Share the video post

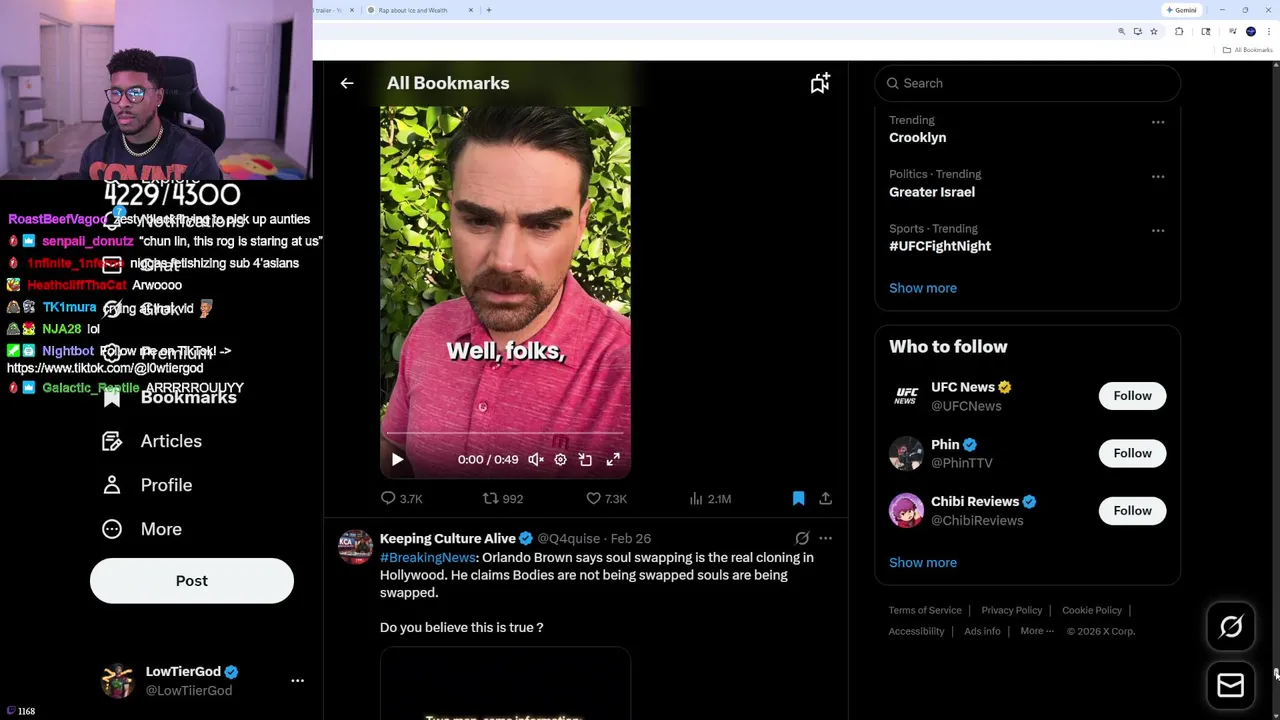[825, 498]
